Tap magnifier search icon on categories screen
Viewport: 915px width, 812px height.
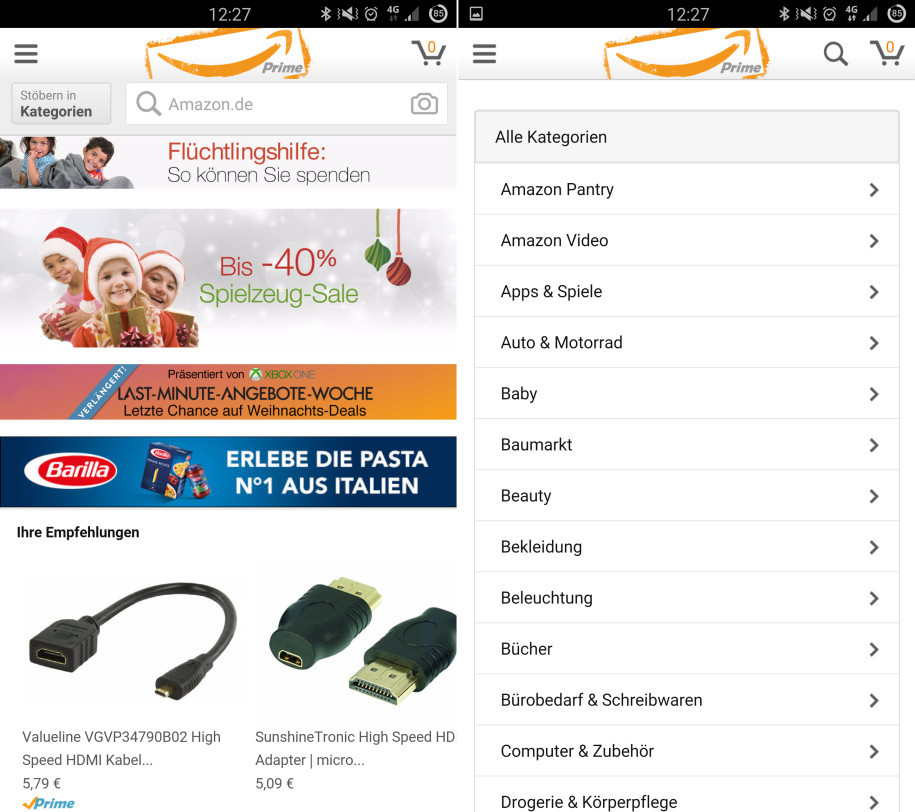(836, 54)
